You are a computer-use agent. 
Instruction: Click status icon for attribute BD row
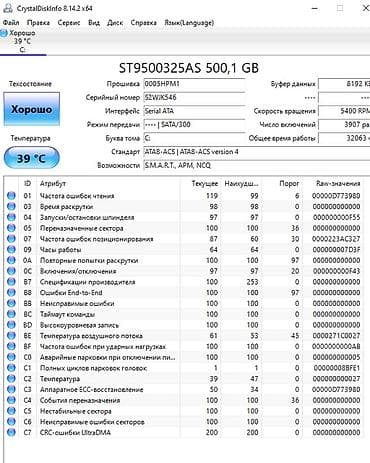pyautogui.click(x=11, y=325)
